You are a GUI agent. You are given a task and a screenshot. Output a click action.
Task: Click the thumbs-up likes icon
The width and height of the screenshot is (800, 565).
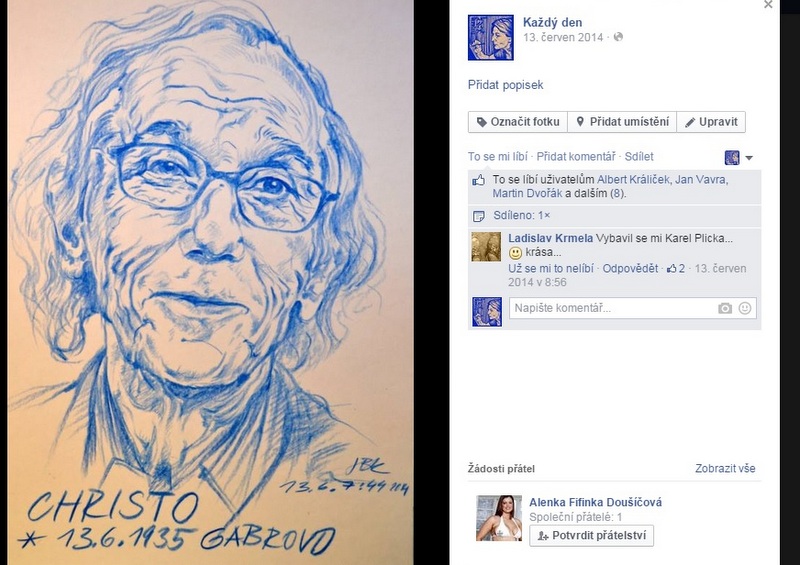478,180
